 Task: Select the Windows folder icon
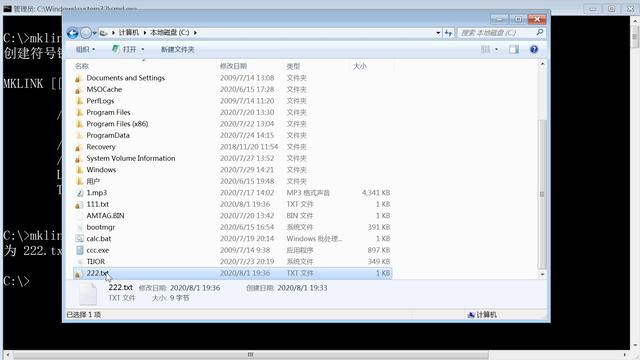(x=79, y=170)
